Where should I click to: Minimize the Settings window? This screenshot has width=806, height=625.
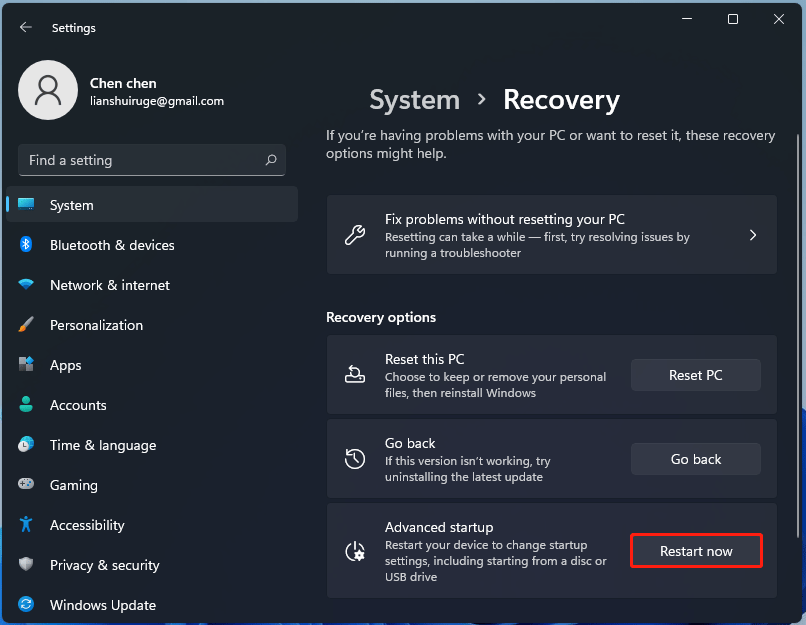(687, 19)
